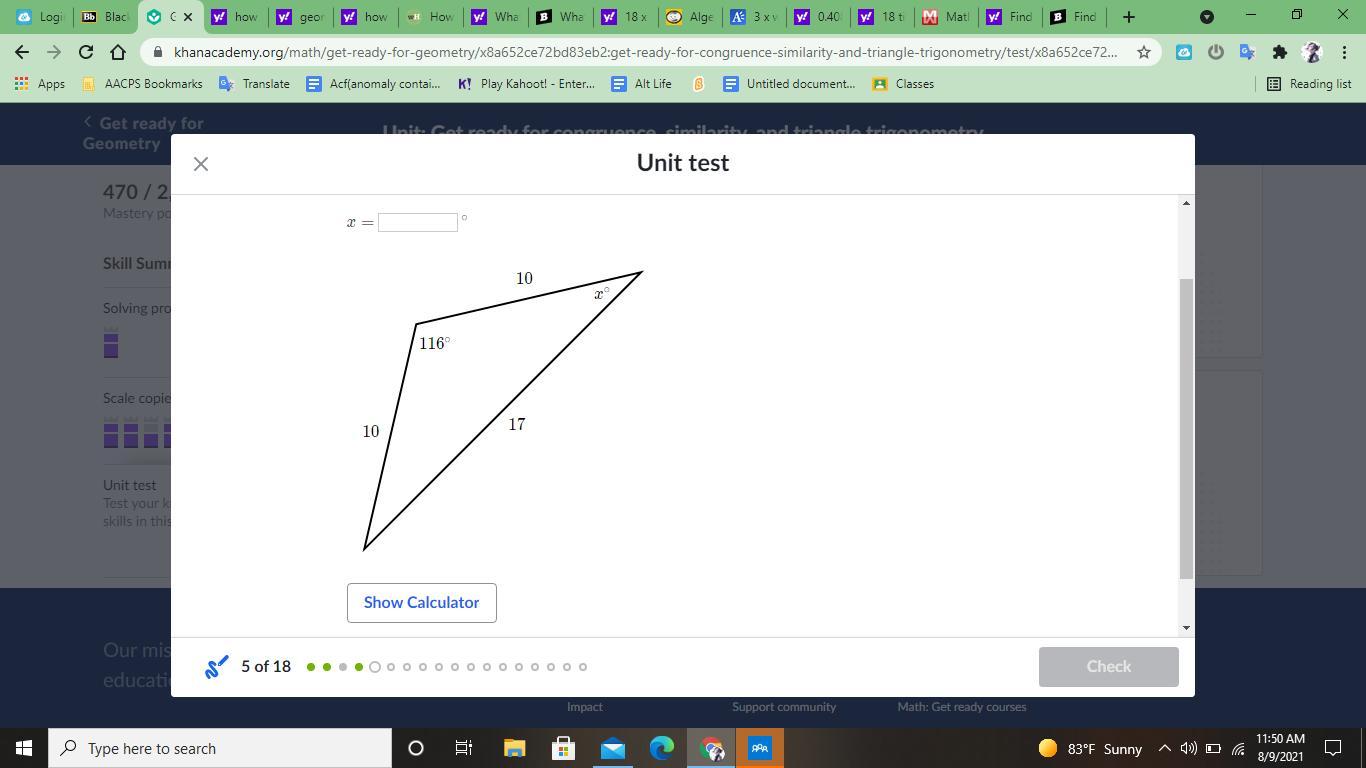1366x768 pixels.
Task: Click the battery icon in system tray
Action: click(x=1213, y=748)
